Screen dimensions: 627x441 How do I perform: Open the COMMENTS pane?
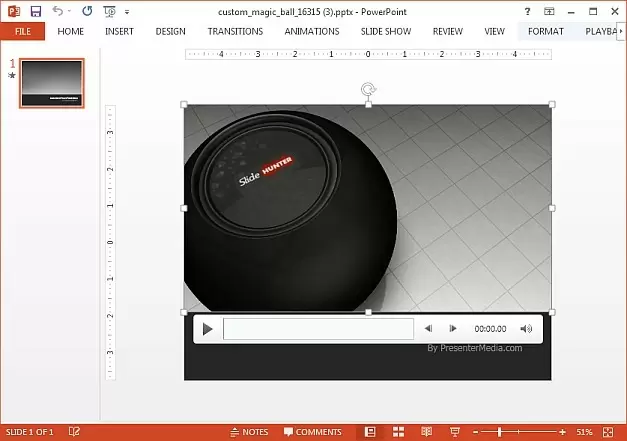312,432
